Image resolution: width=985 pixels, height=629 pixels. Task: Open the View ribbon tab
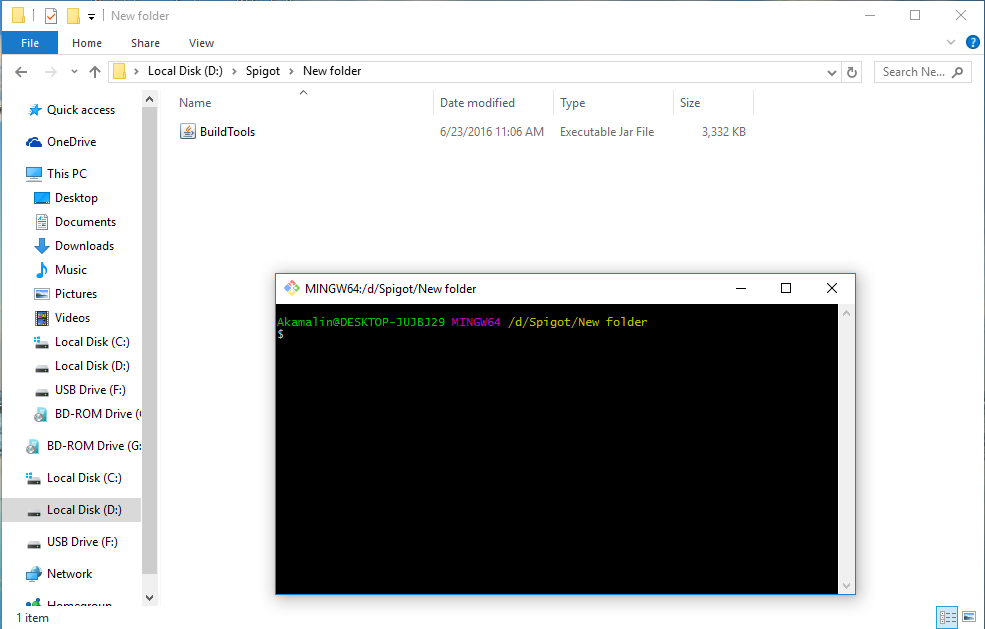coord(201,43)
